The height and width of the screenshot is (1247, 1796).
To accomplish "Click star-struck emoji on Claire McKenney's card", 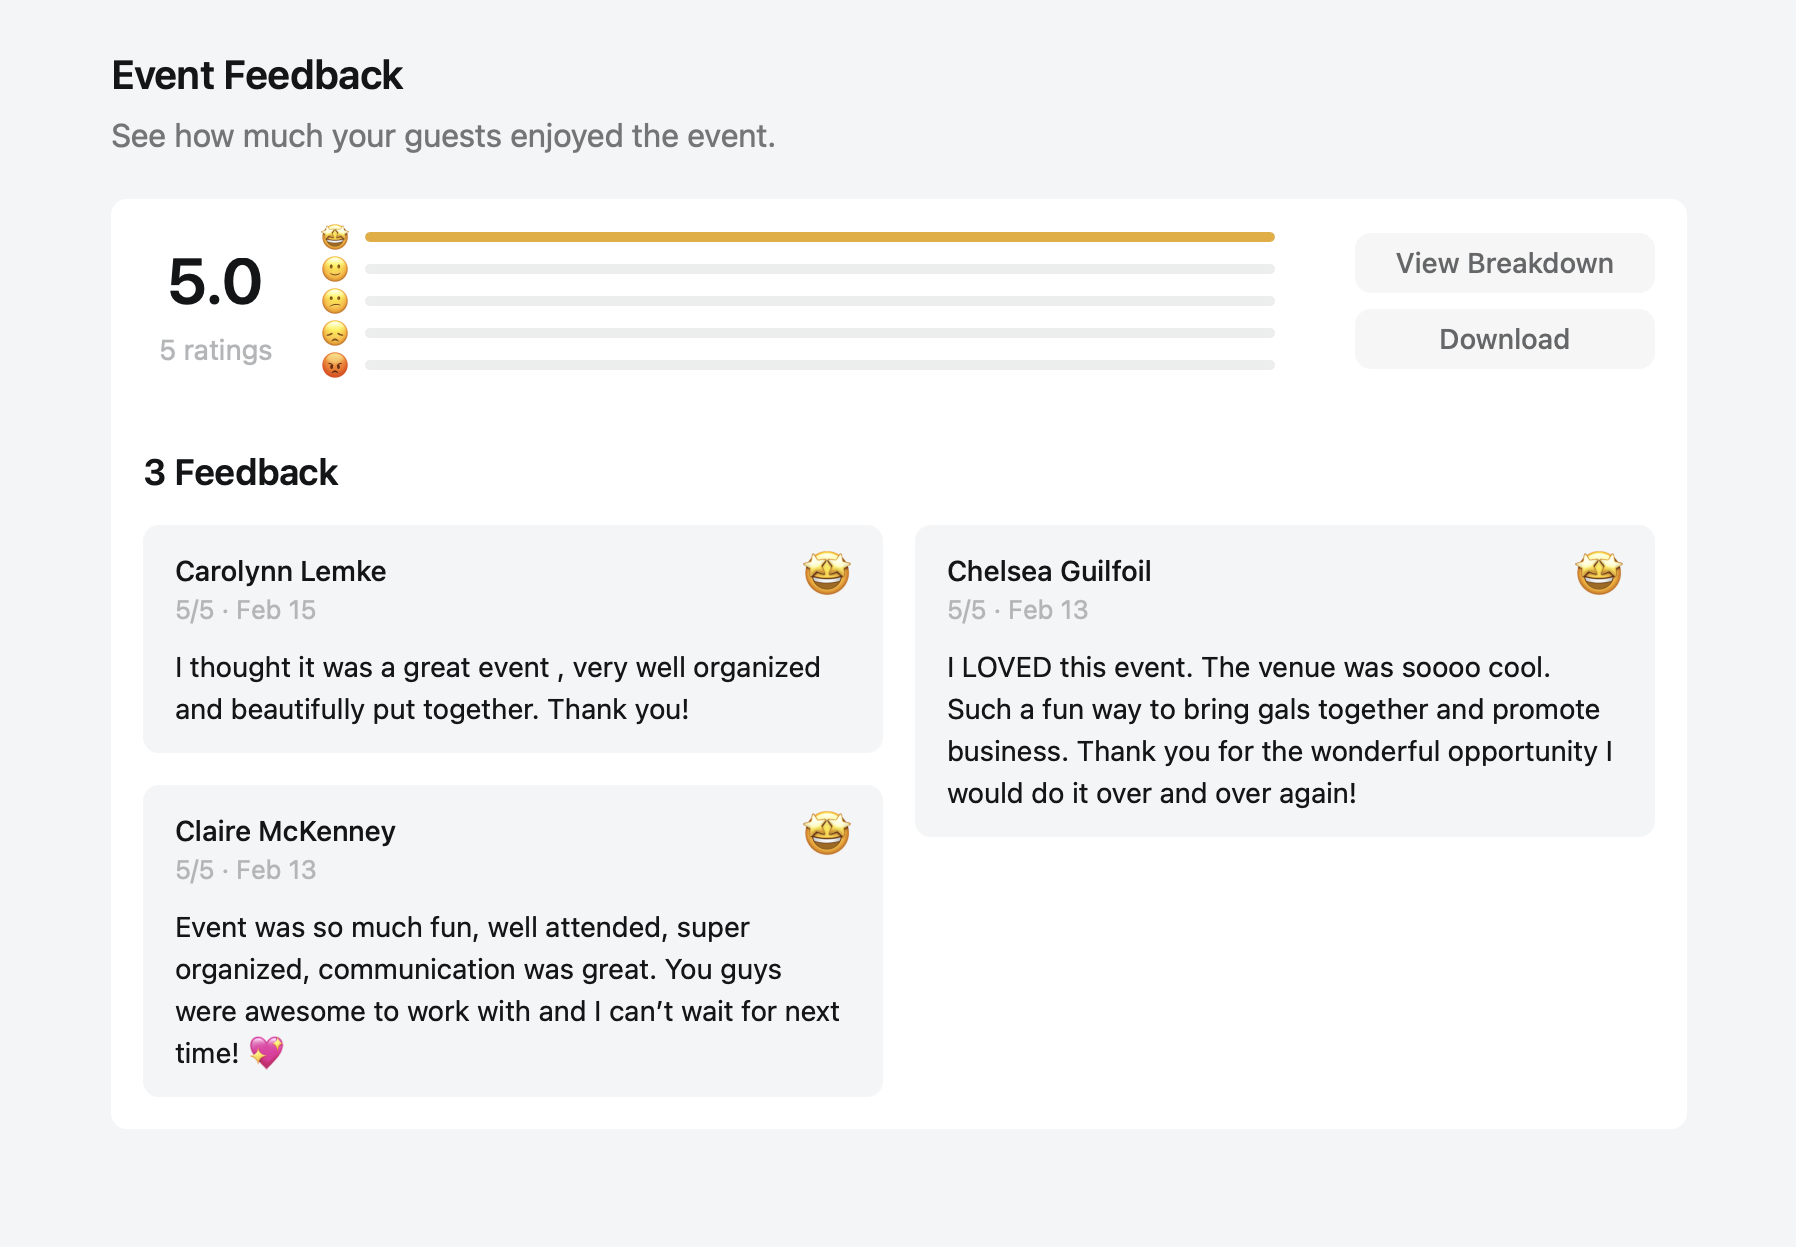I will coord(827,832).
